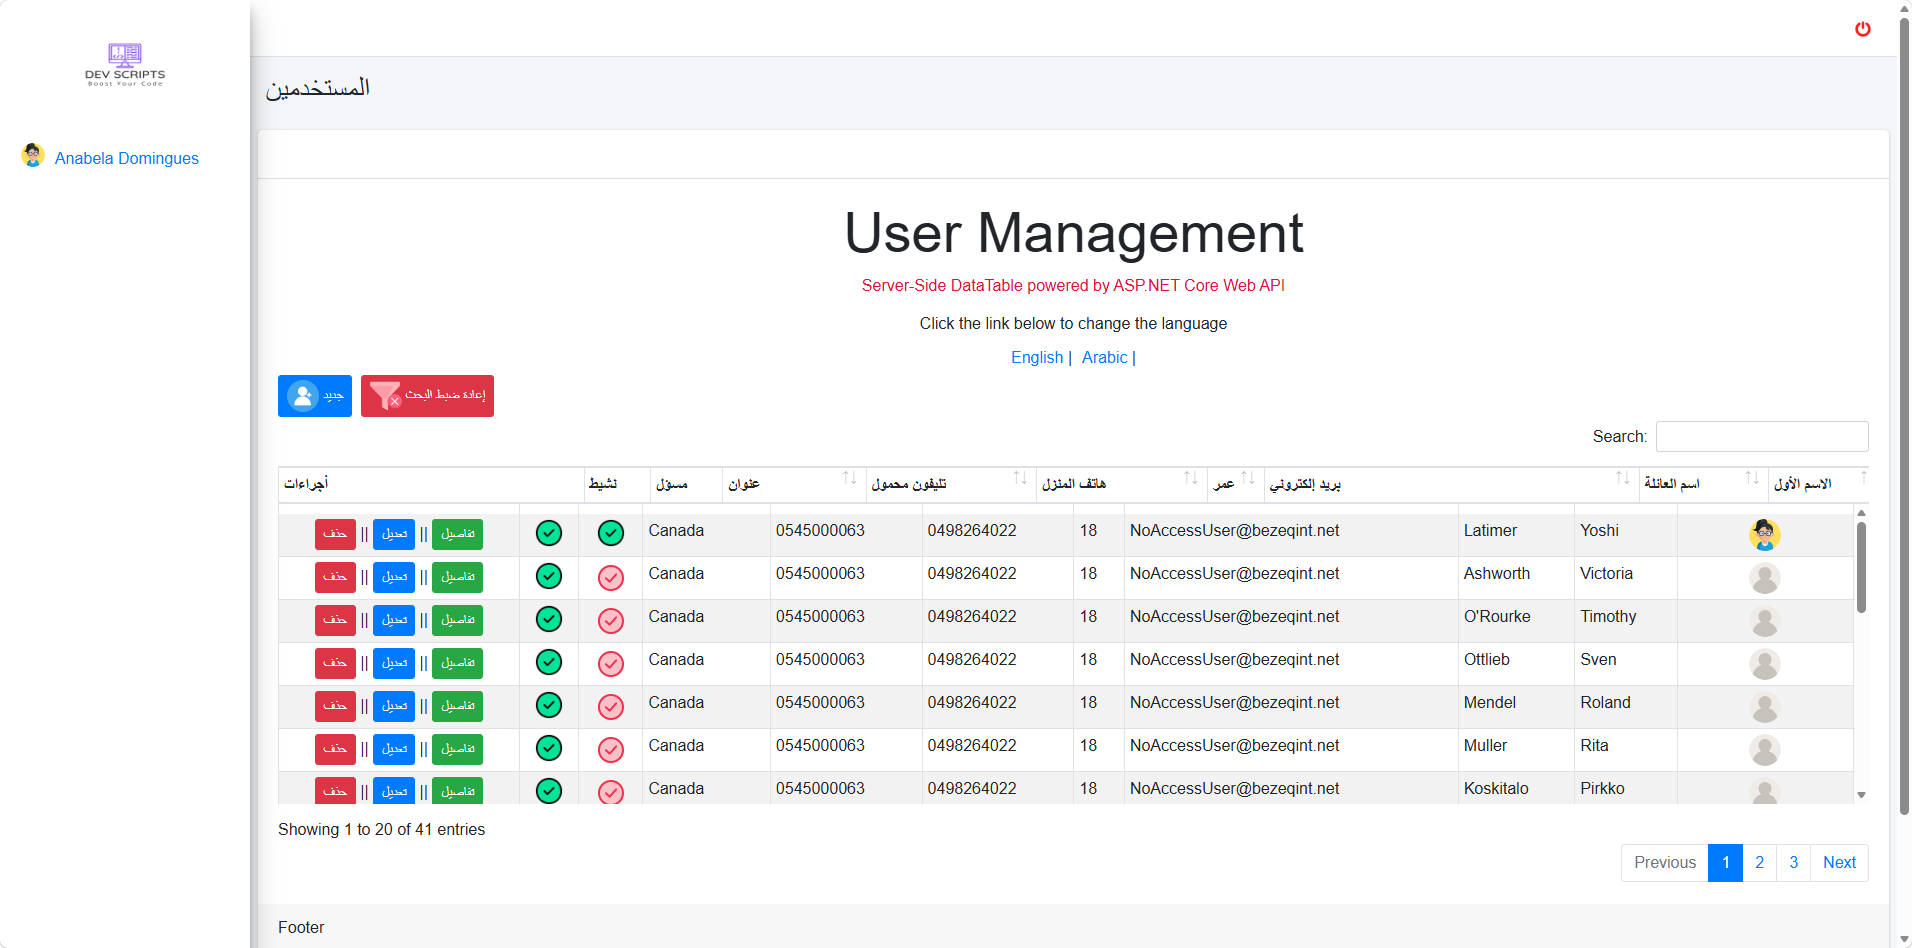Click the table's vertical scrollbar thumb
This screenshot has height=948, width=1912.
(1861, 567)
